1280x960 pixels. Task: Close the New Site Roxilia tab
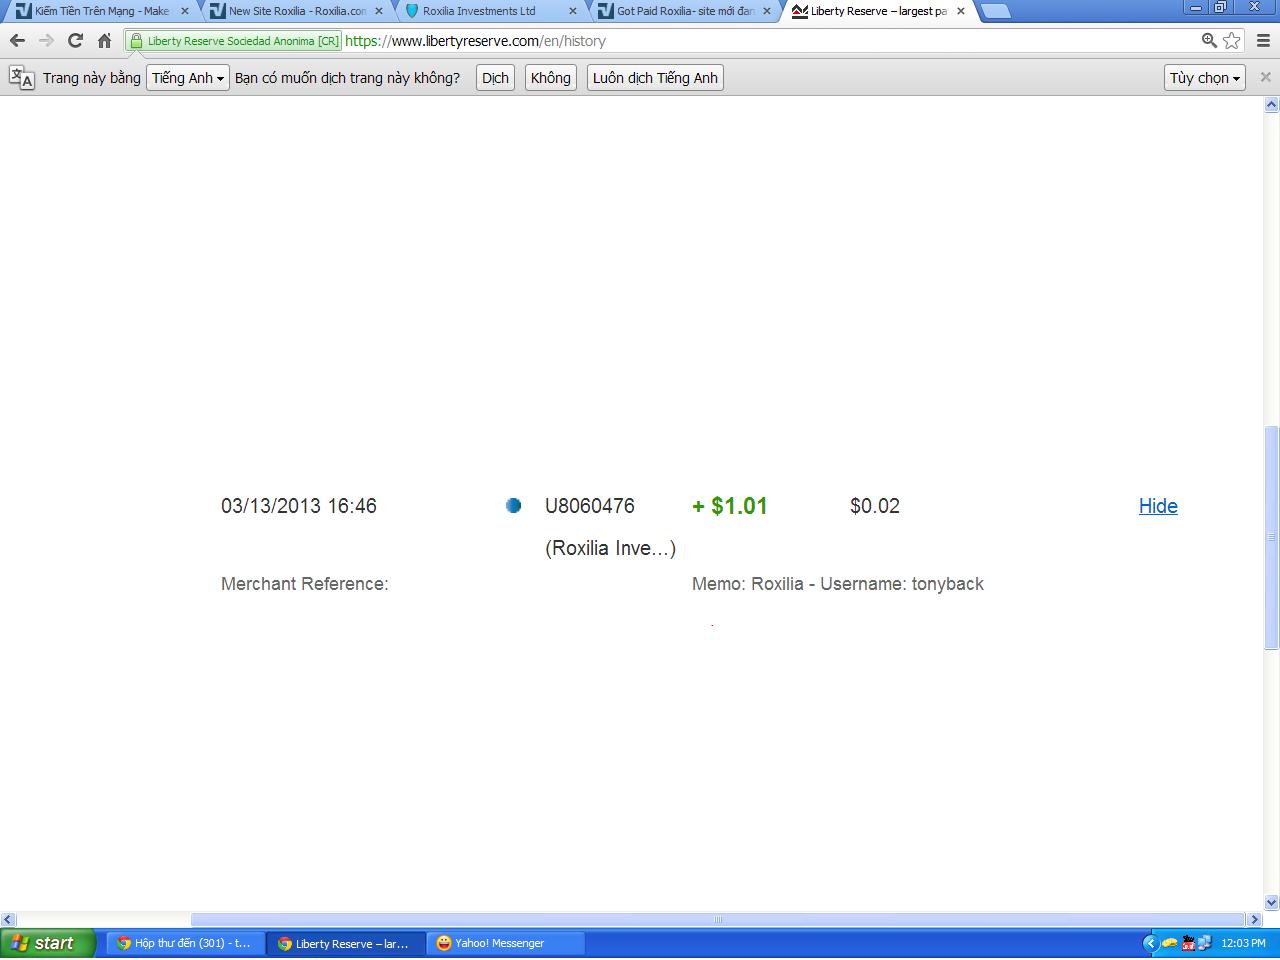(x=379, y=11)
